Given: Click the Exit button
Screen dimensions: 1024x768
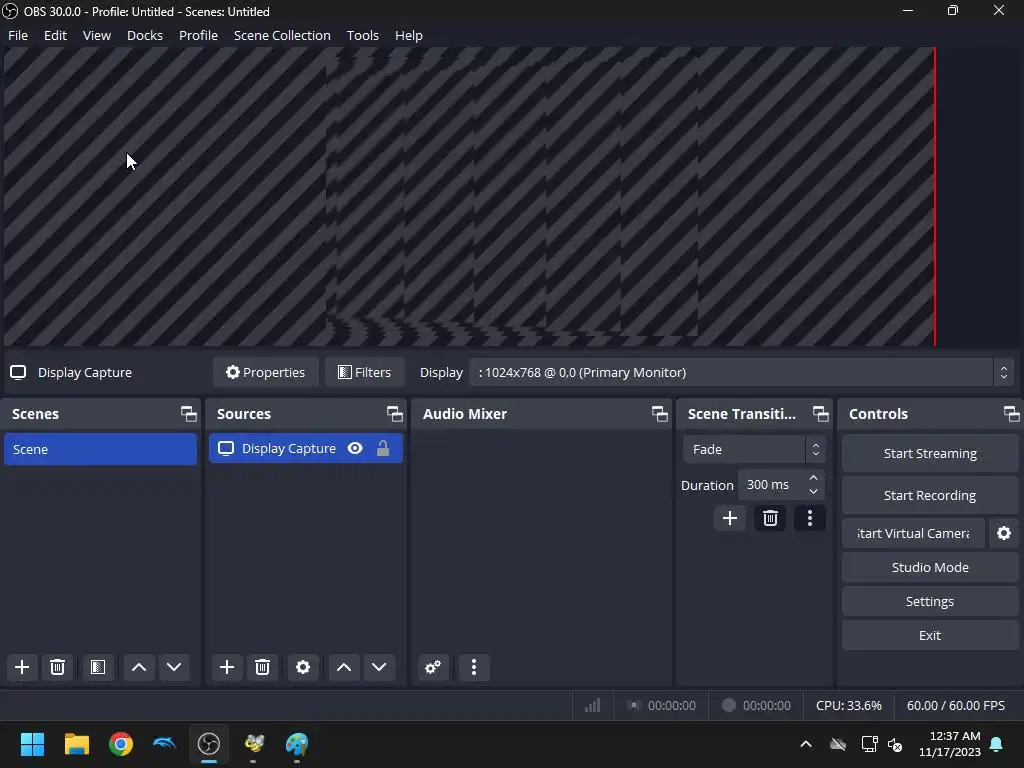Looking at the screenshot, I should coord(930,635).
